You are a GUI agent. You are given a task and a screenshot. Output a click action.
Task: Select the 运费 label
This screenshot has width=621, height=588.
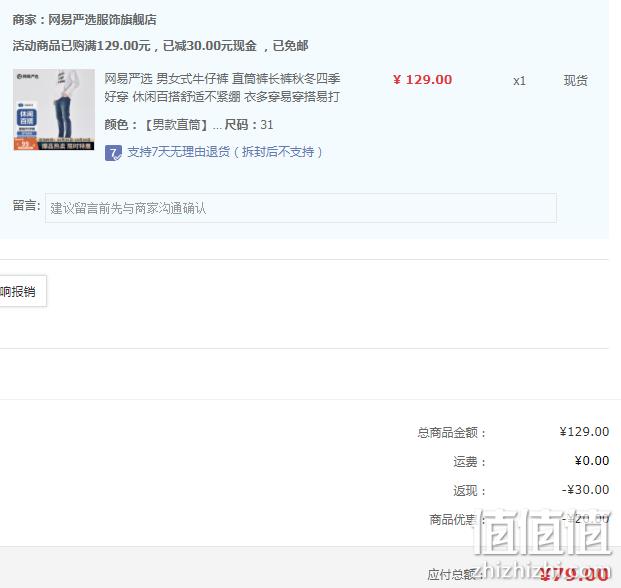click(x=469, y=461)
